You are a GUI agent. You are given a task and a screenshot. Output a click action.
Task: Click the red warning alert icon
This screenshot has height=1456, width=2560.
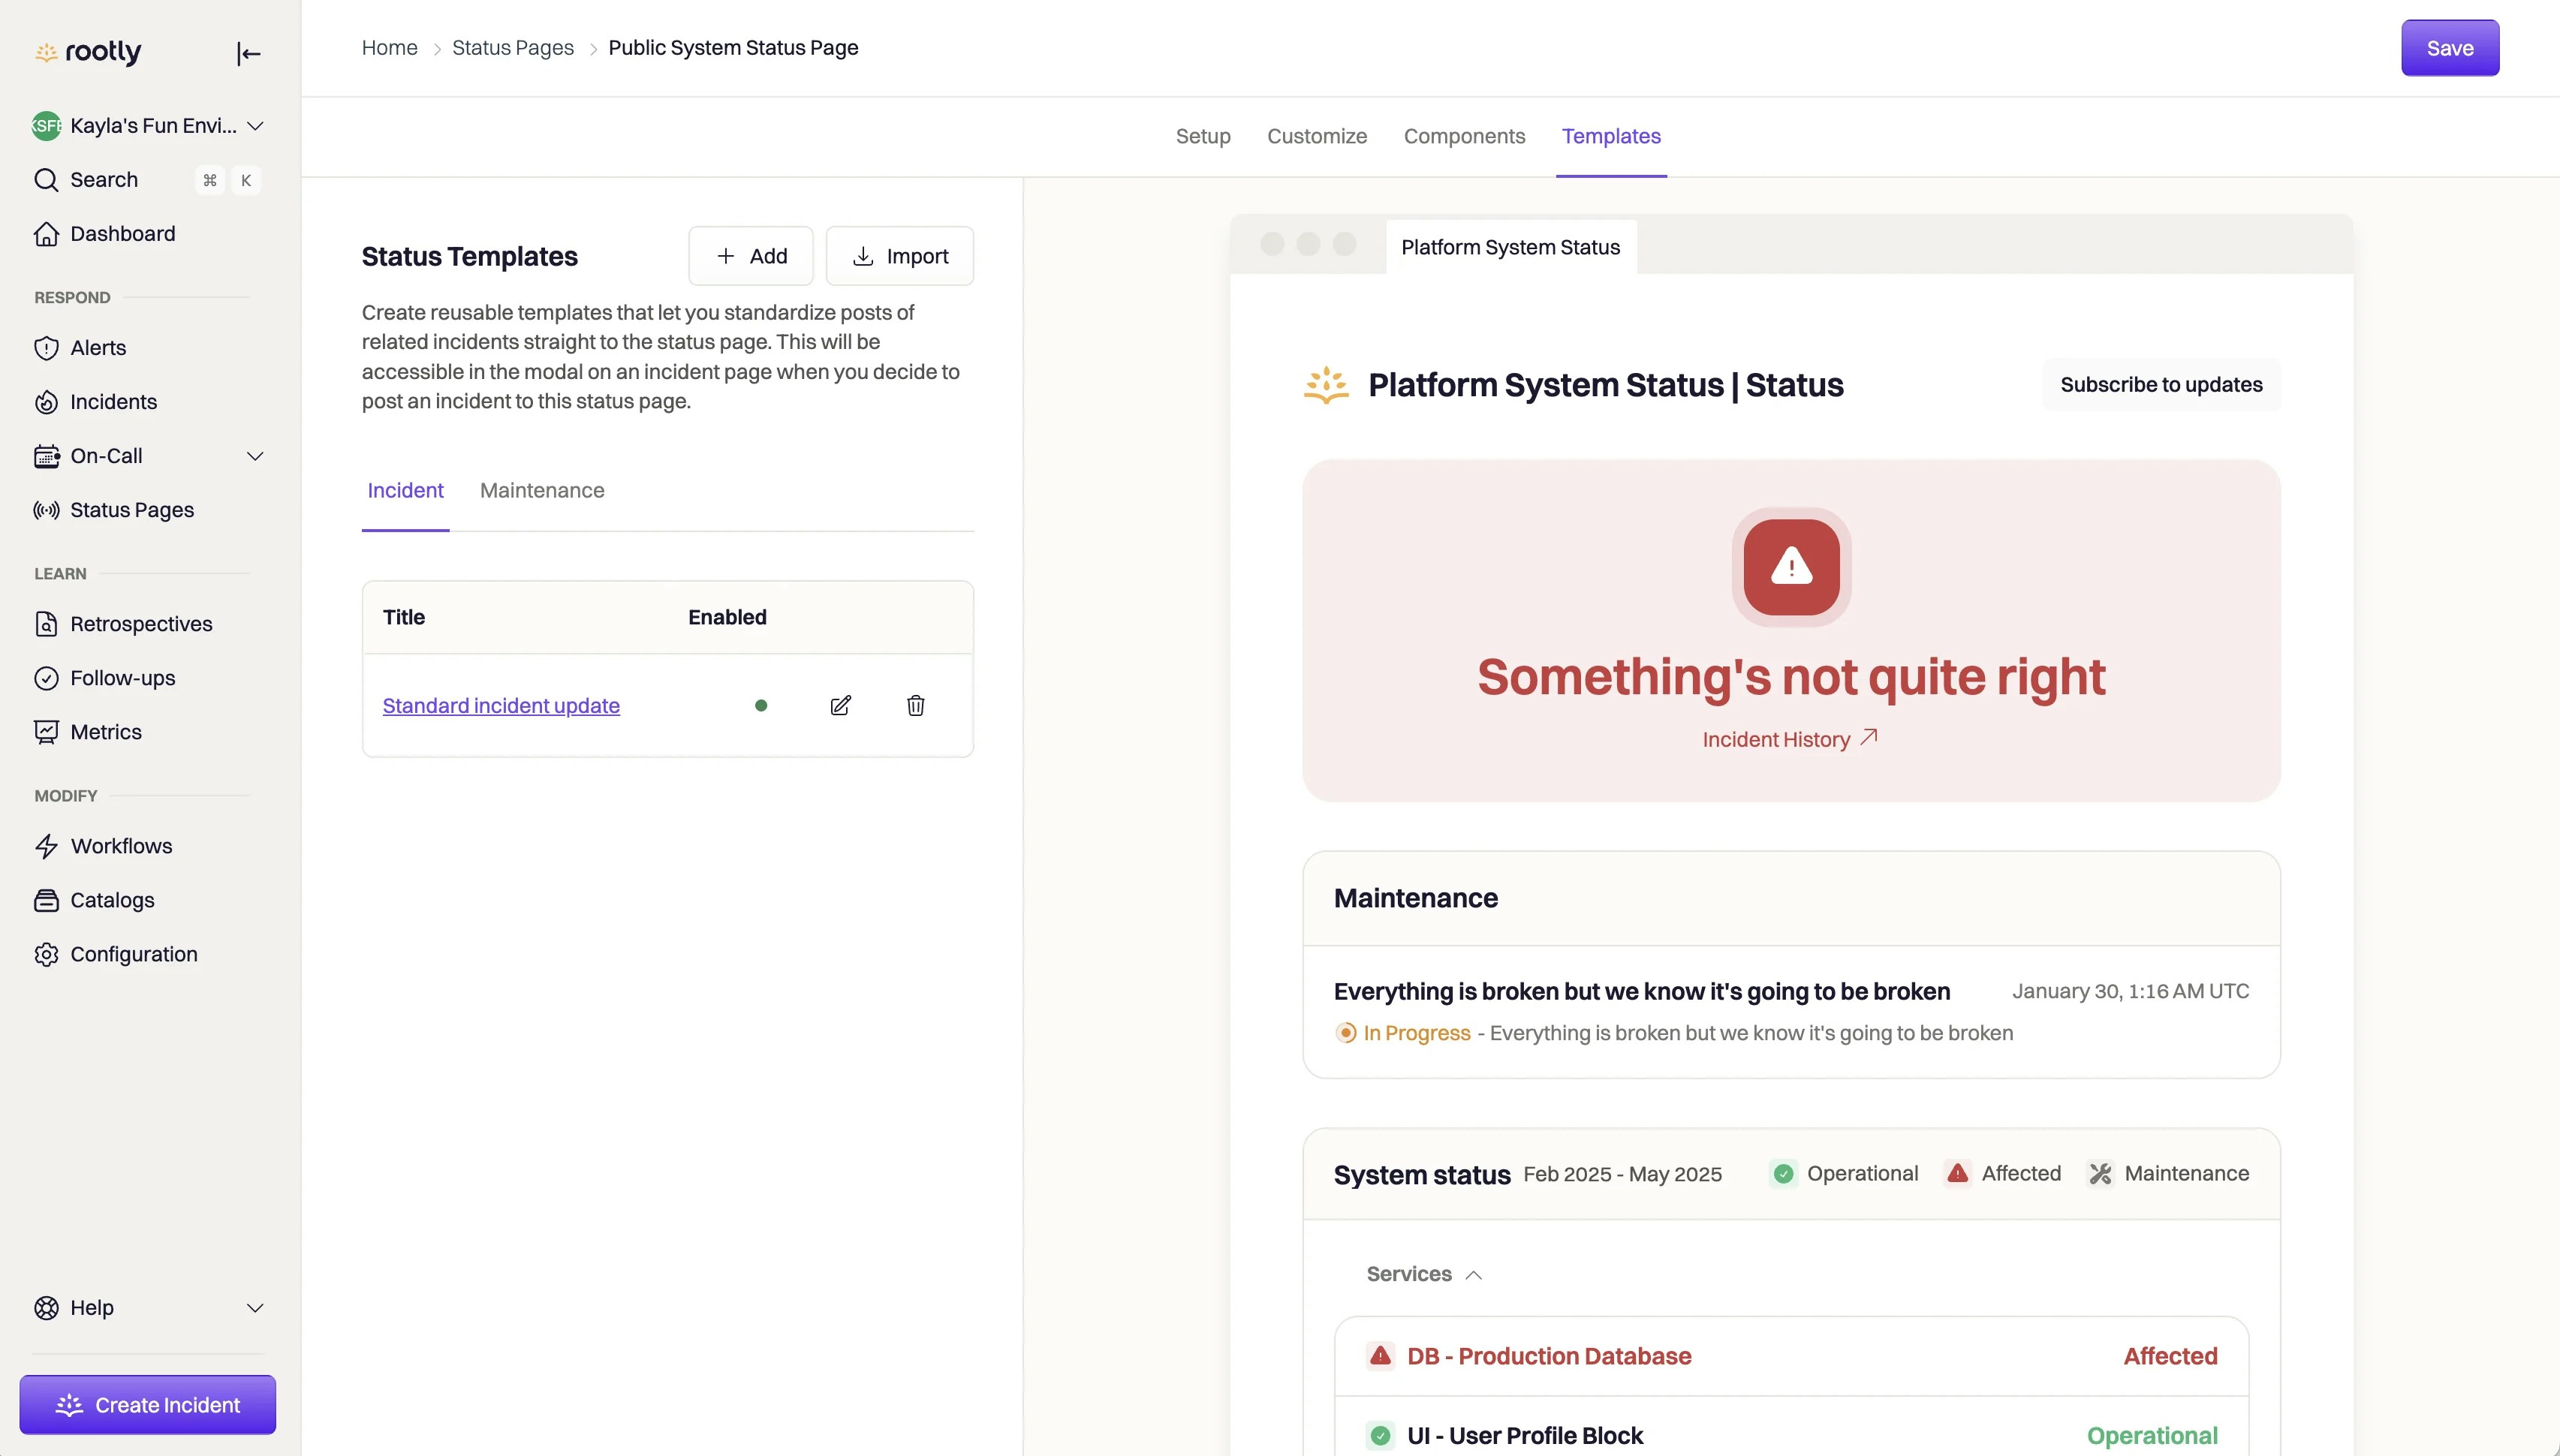coord(1791,567)
